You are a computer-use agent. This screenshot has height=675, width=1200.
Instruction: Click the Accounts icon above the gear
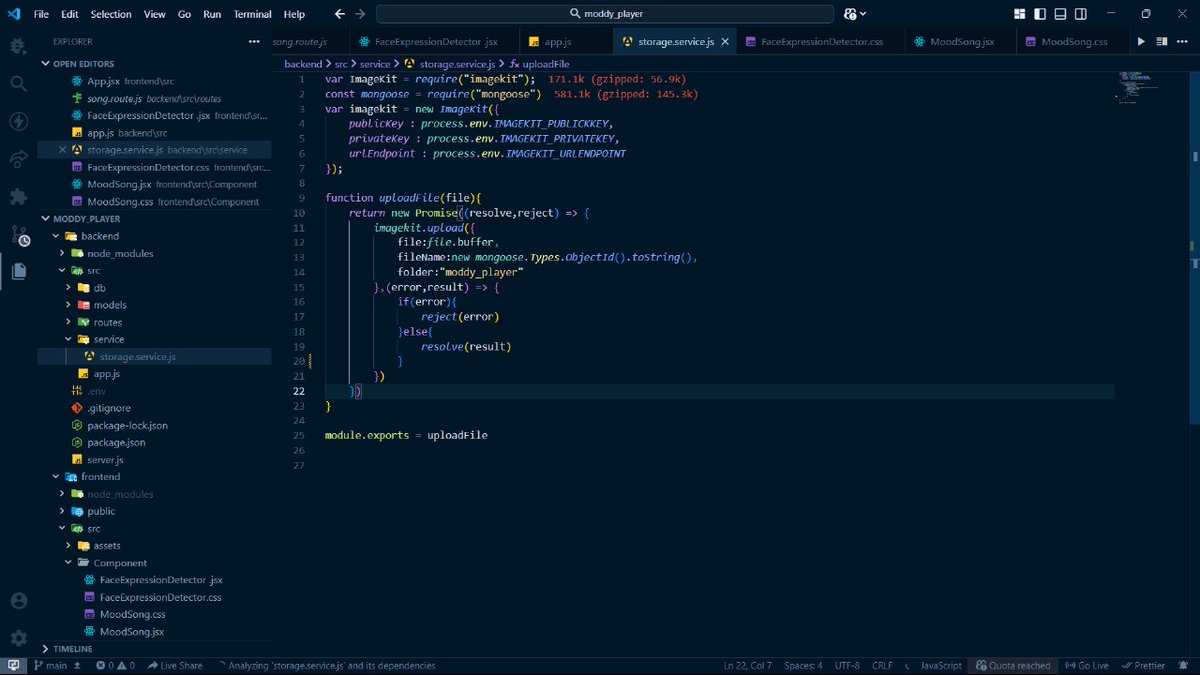17,601
